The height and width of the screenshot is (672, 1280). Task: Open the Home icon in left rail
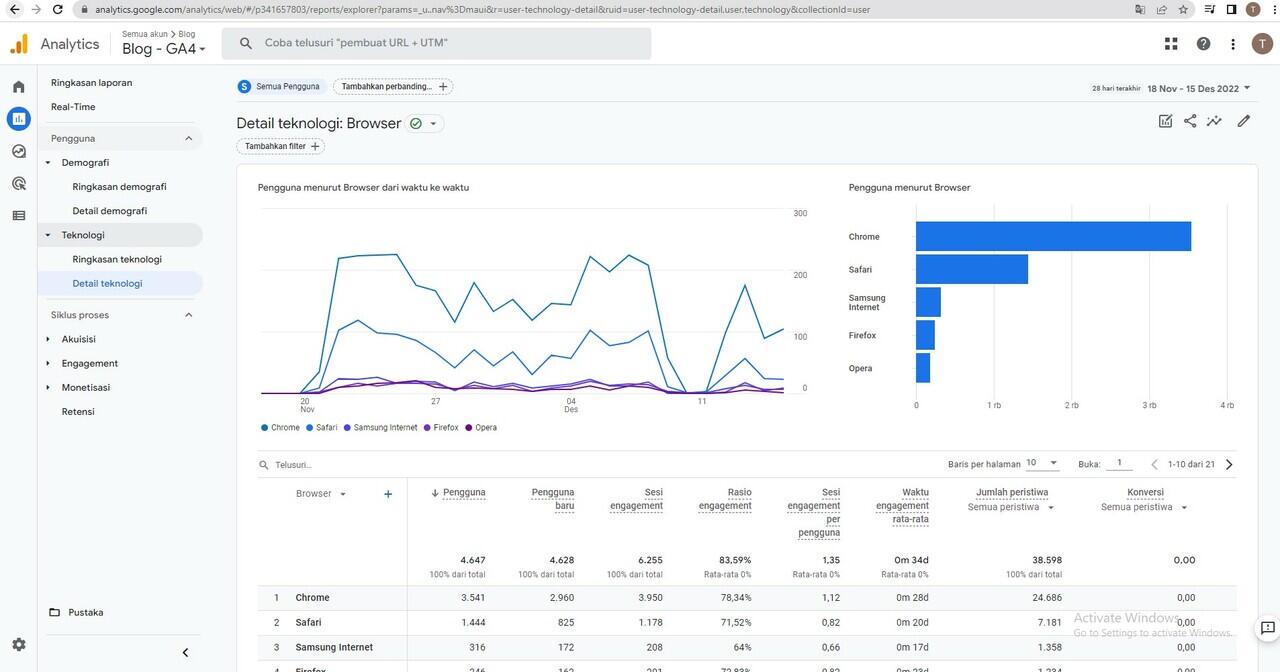(x=18, y=87)
